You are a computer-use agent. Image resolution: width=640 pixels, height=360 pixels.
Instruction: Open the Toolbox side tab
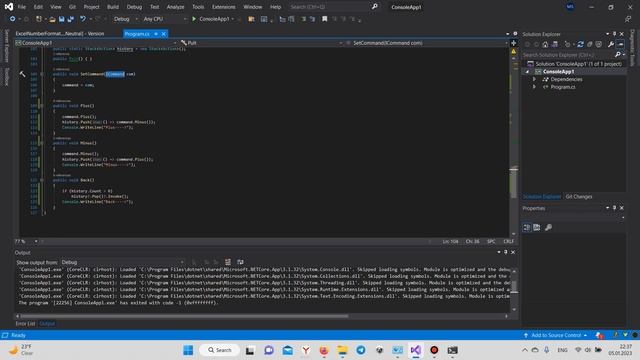click(x=7, y=77)
